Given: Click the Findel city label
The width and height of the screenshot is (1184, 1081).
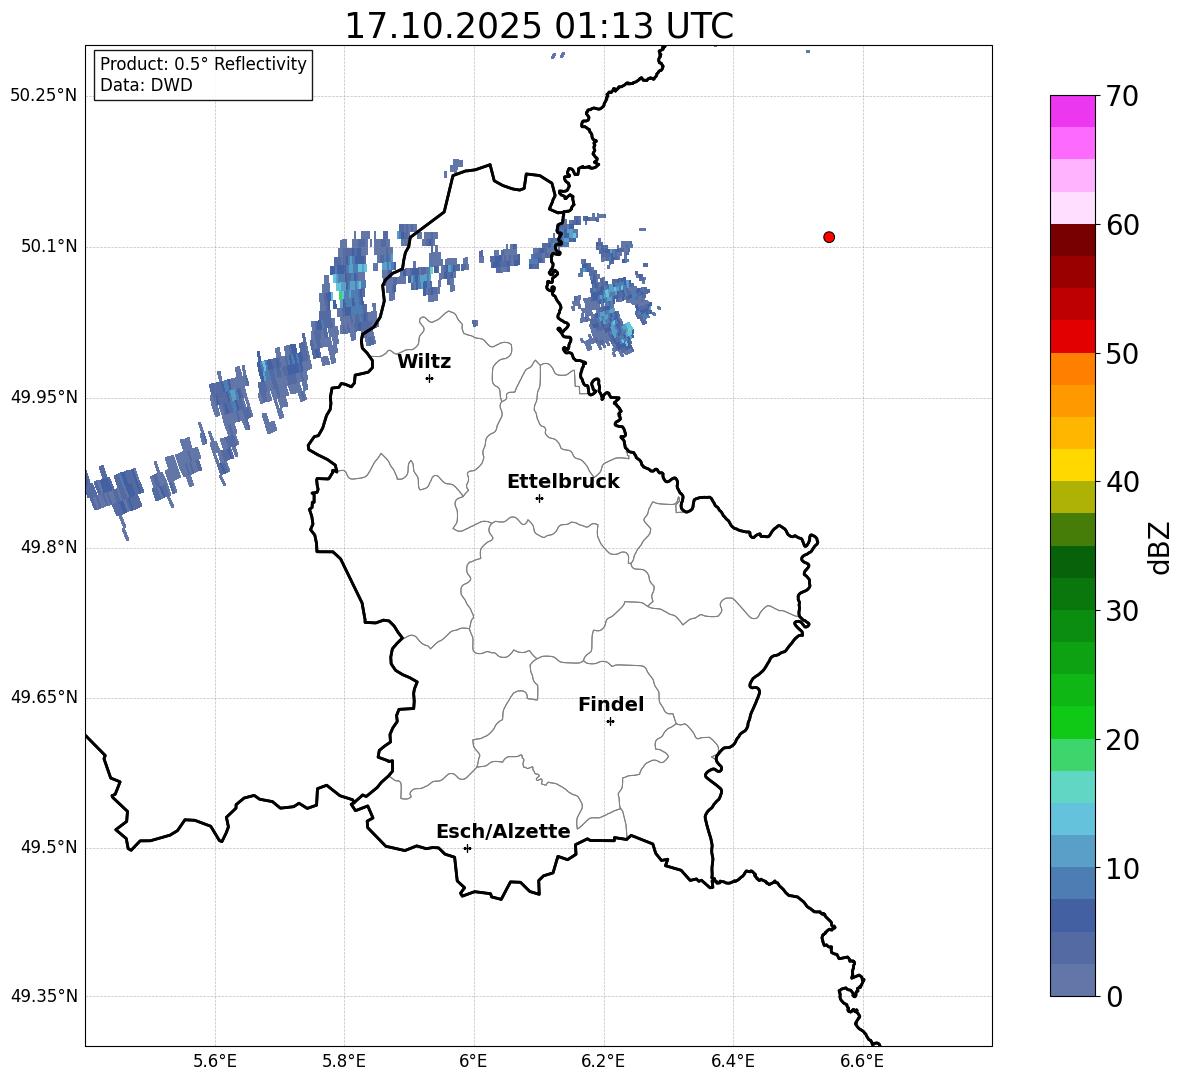Looking at the screenshot, I should (611, 704).
